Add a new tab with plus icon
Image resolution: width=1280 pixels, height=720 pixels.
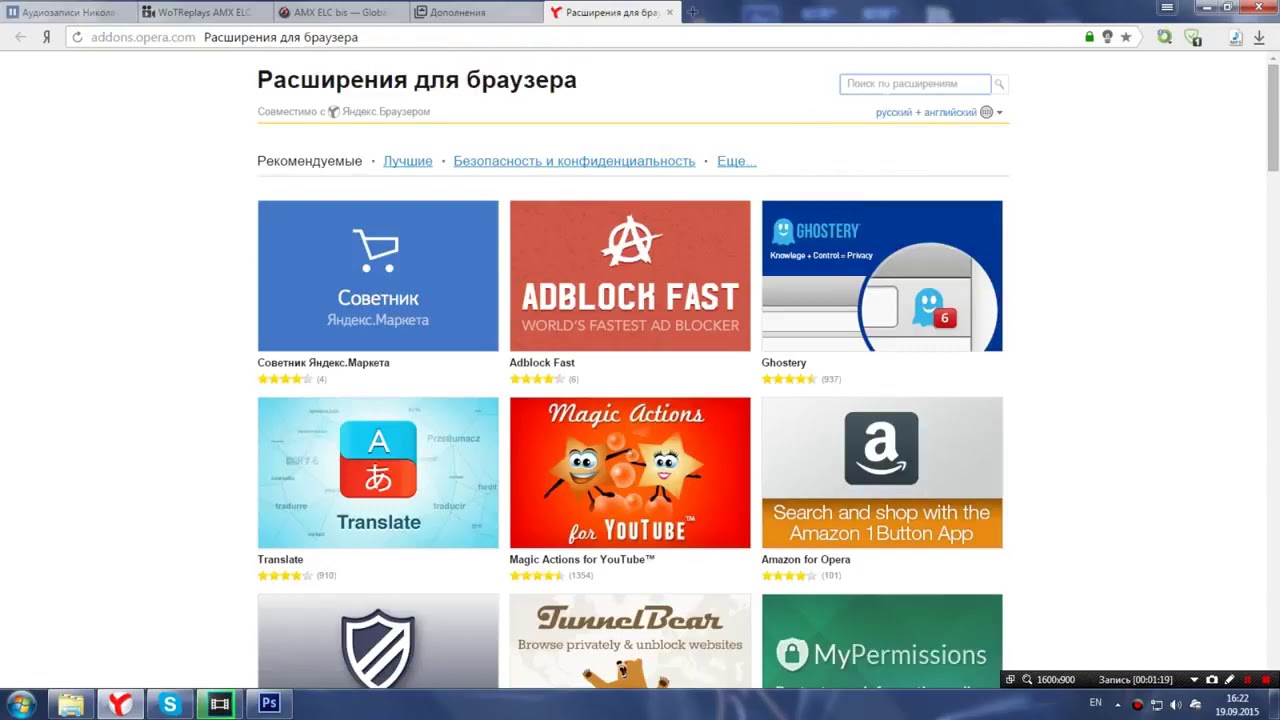tap(692, 12)
